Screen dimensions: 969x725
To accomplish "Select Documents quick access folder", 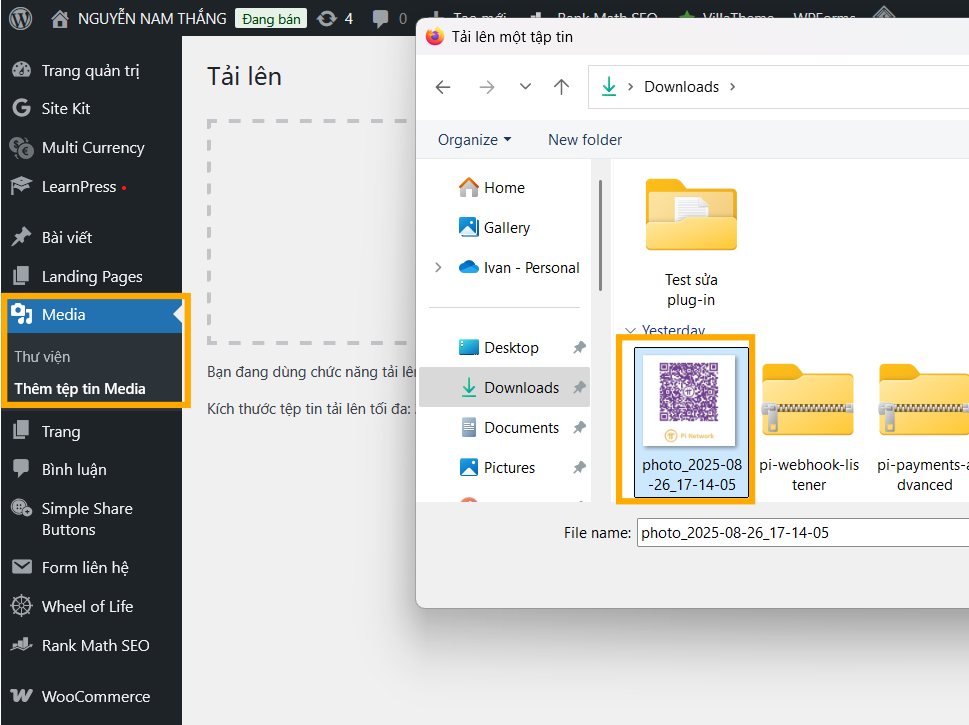I will (504, 428).
